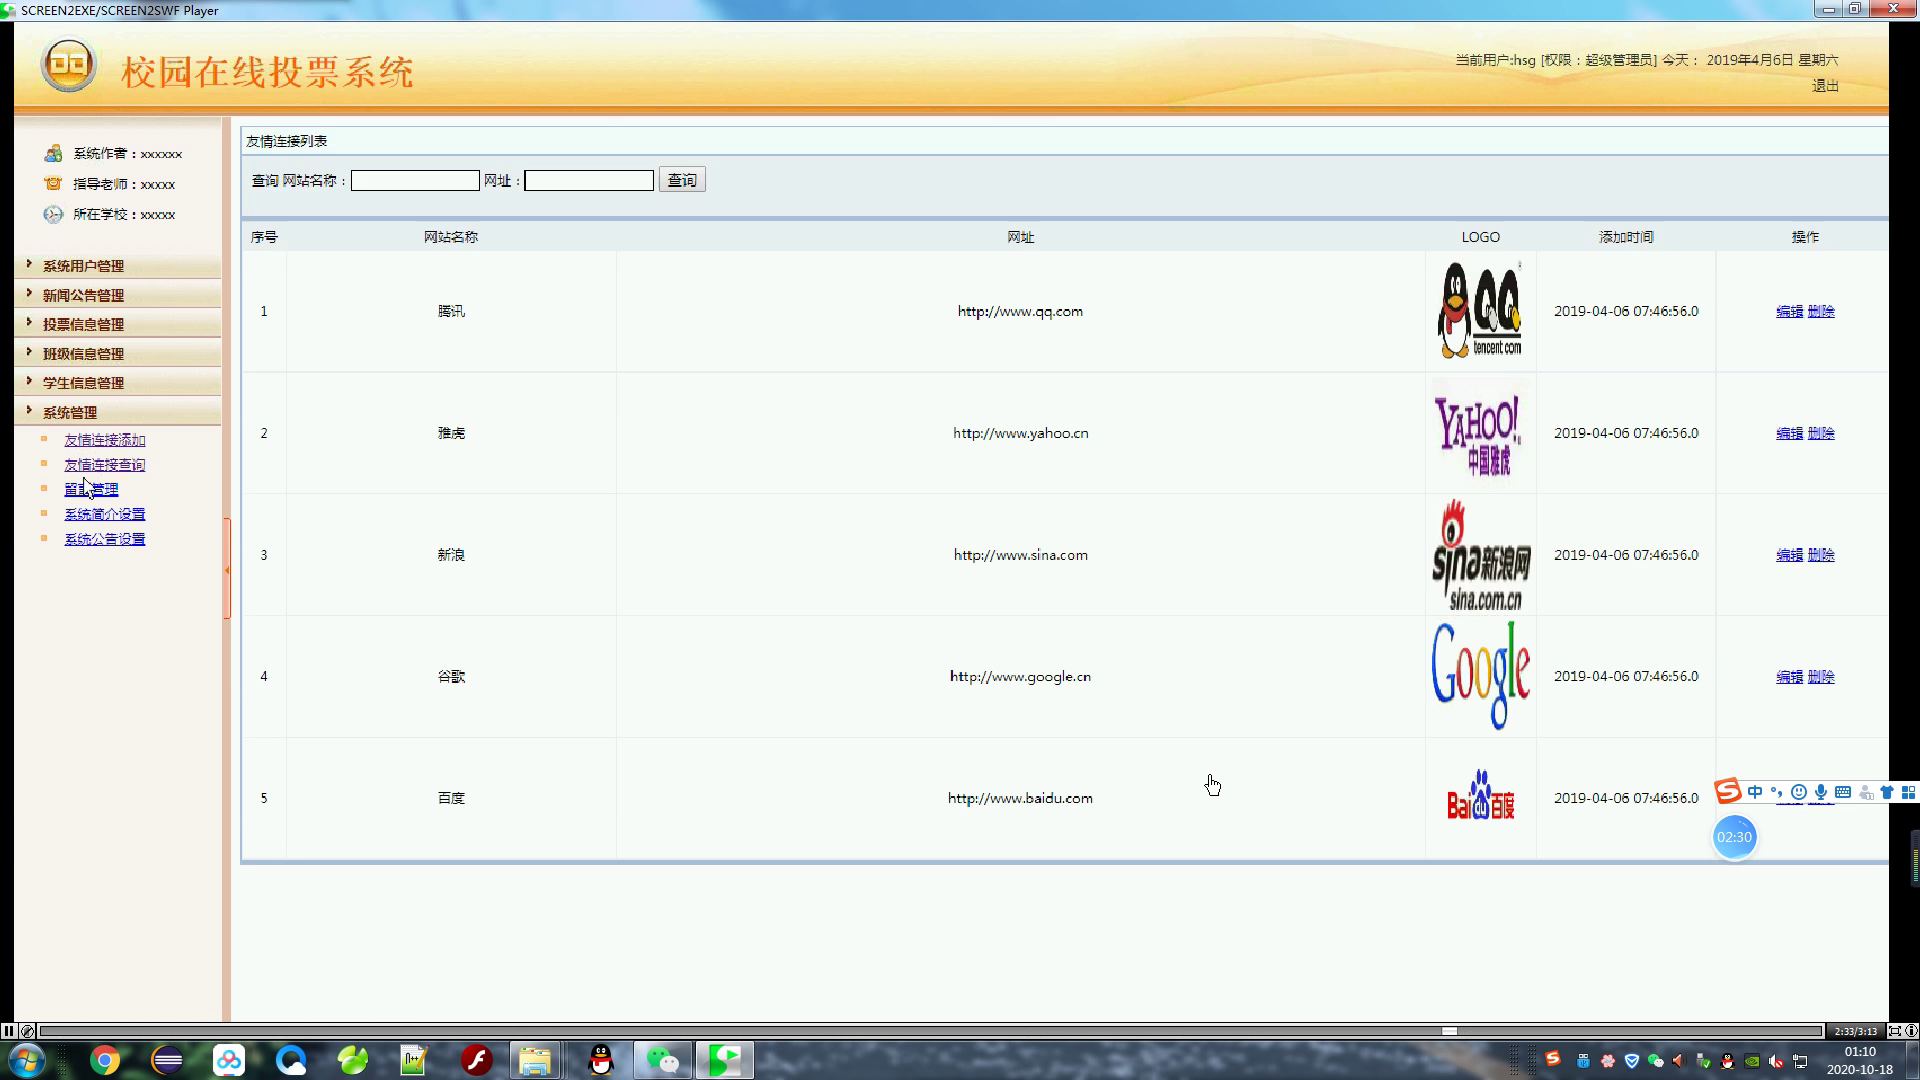
Task: Click the blue shield security tray icon
Action: point(1631,1061)
